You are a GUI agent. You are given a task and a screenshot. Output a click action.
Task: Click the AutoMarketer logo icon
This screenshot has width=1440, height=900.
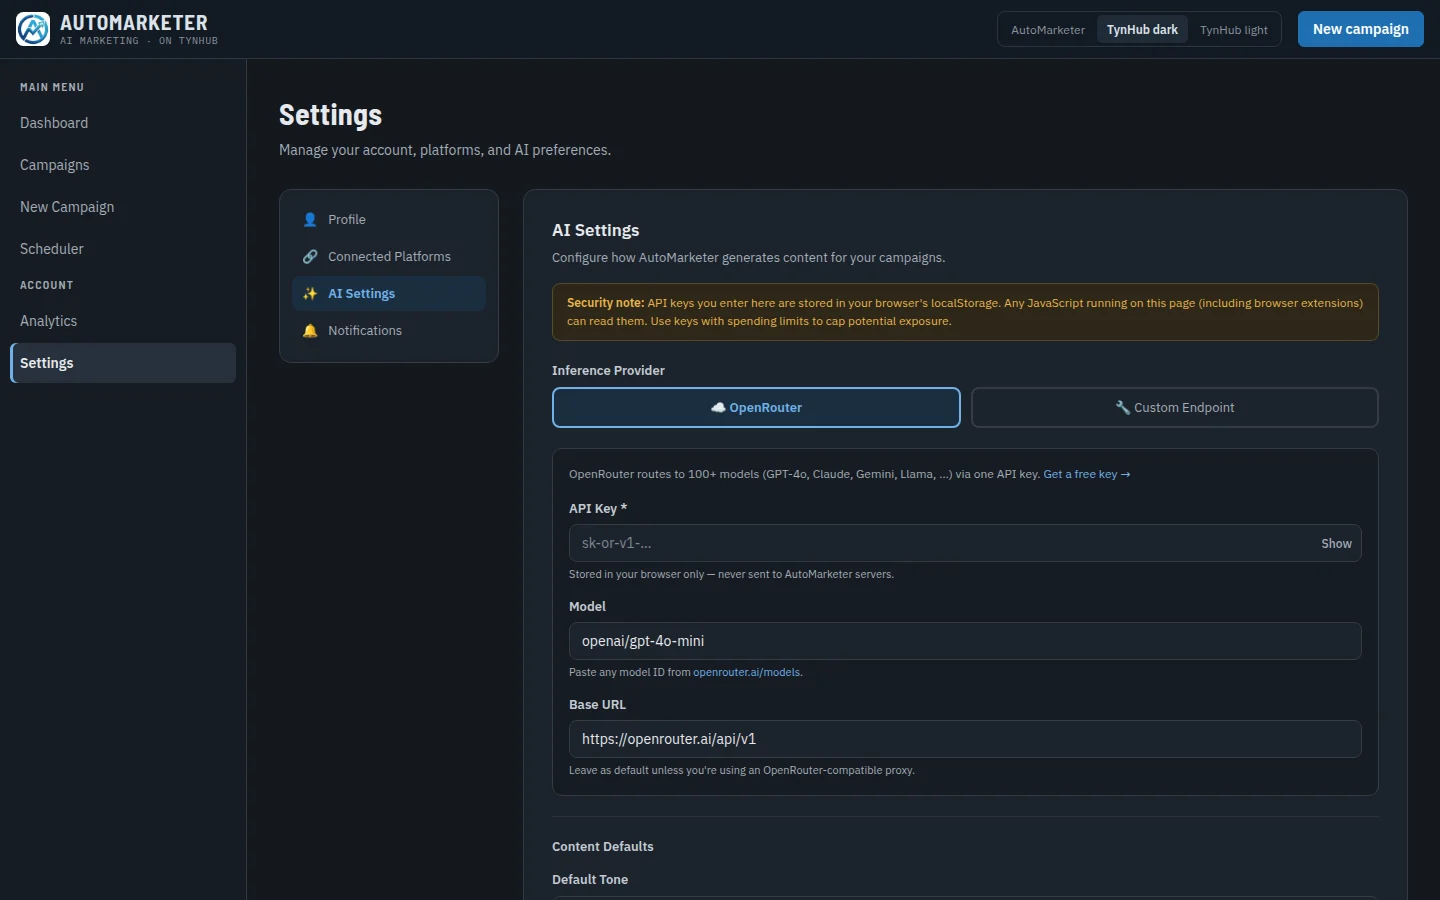[x=33, y=29]
